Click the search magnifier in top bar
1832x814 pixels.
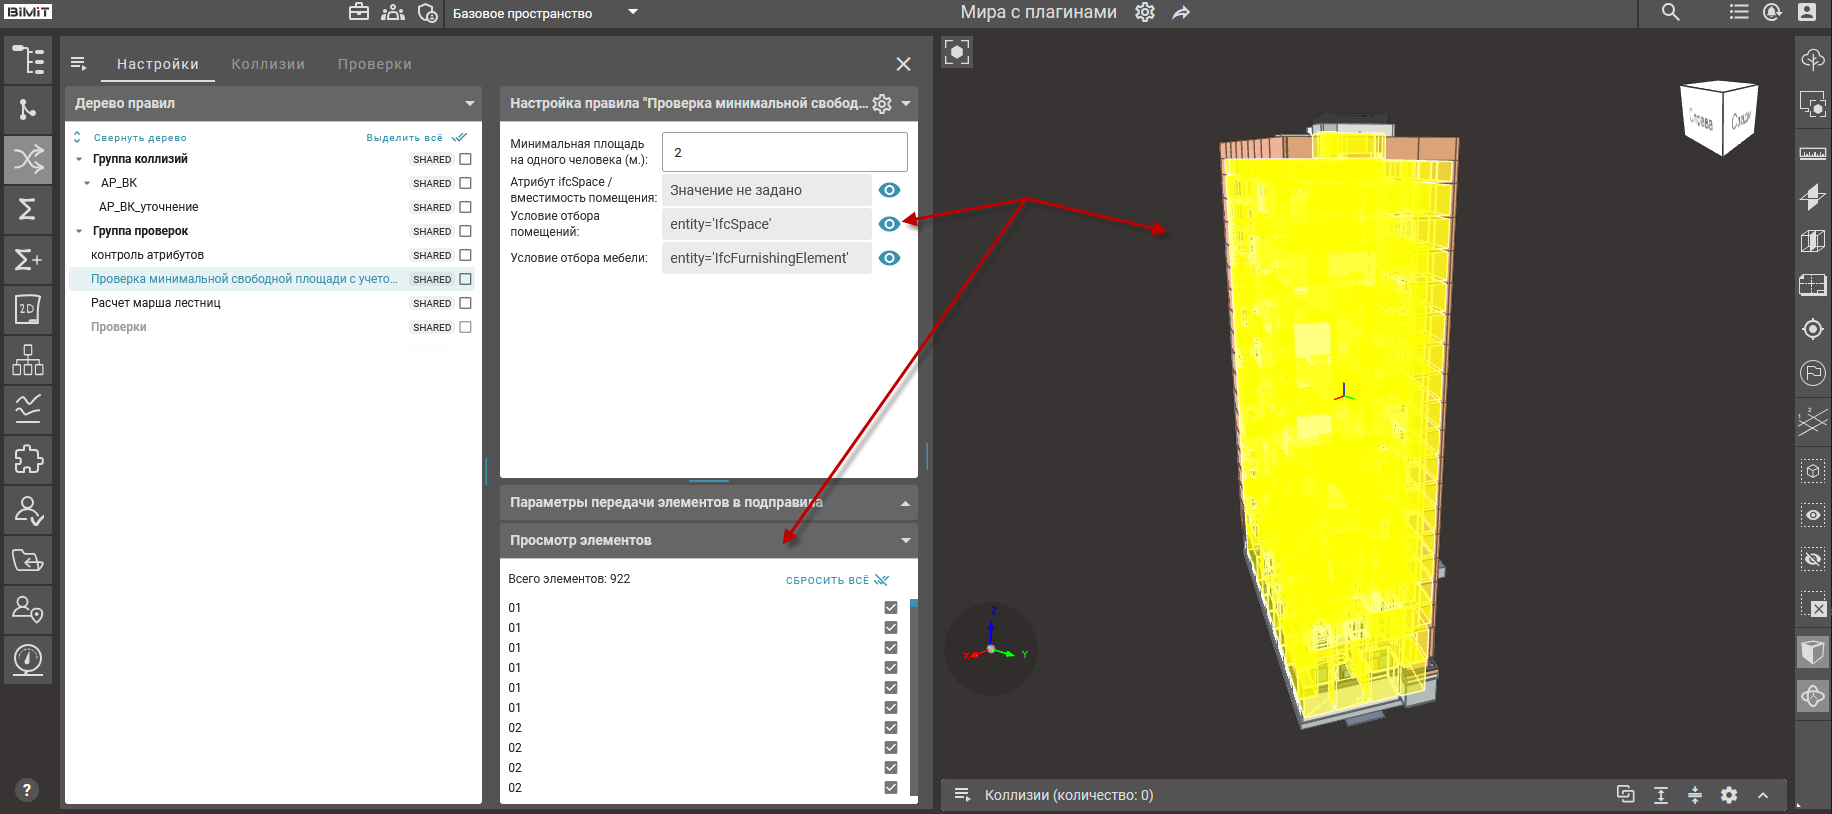(x=1670, y=12)
